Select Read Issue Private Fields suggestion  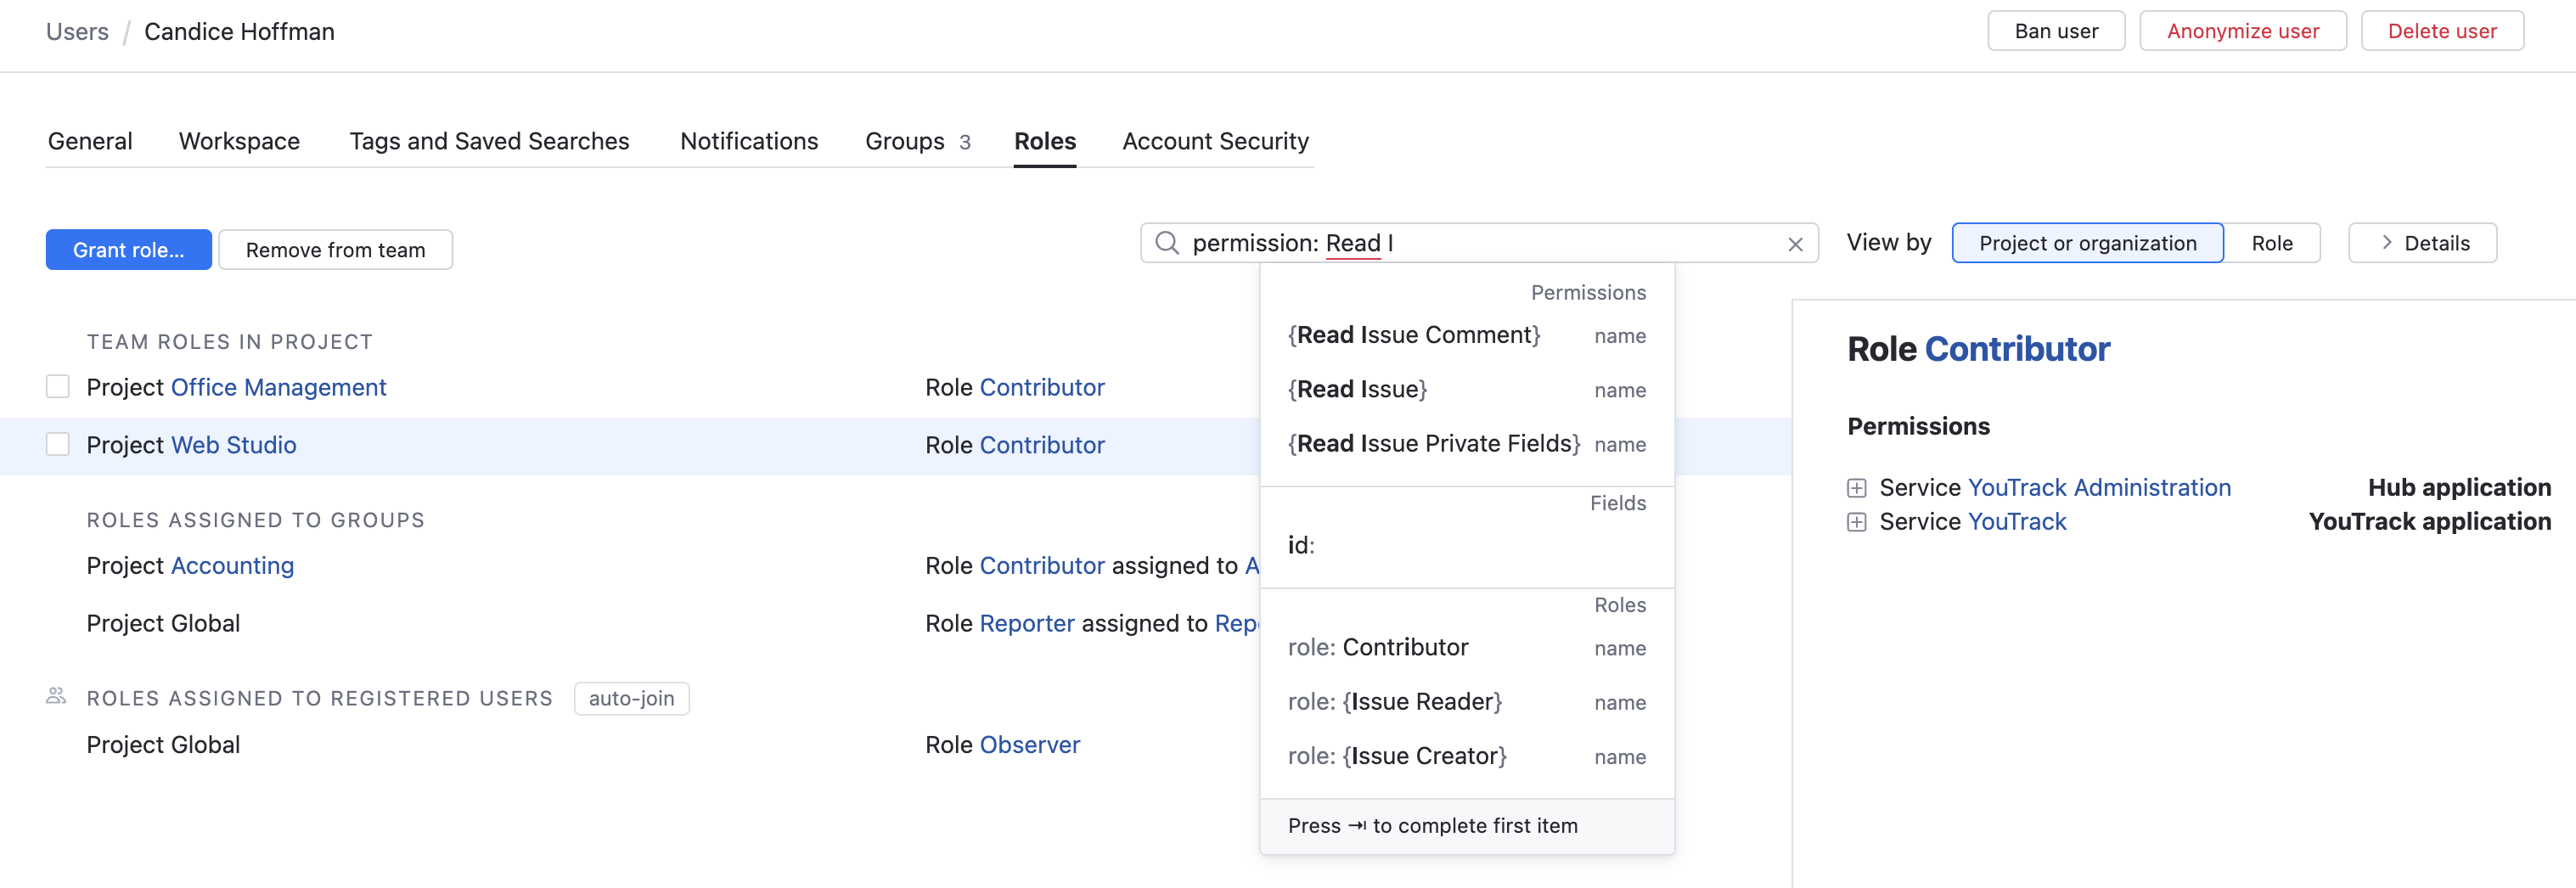click(x=1433, y=444)
